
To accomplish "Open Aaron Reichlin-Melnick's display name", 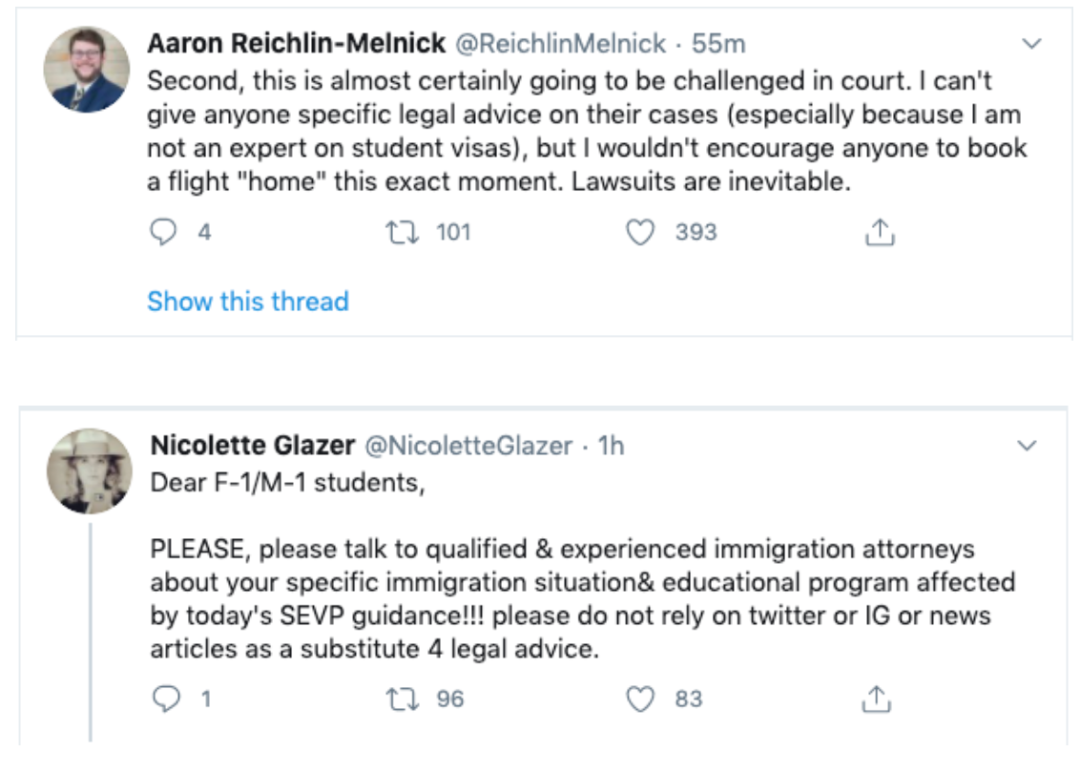I will coord(296,43).
